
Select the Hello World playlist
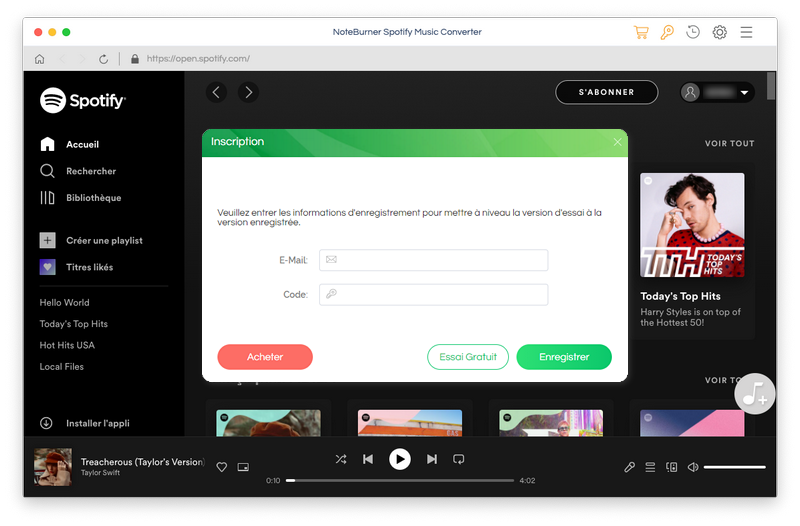pos(64,303)
